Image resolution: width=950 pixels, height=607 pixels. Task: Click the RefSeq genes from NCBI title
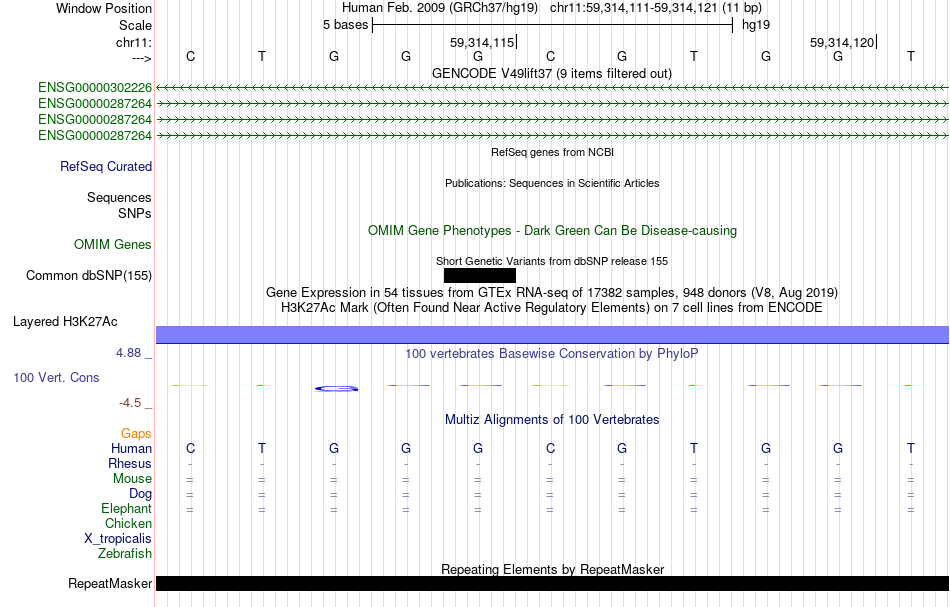[x=553, y=152]
